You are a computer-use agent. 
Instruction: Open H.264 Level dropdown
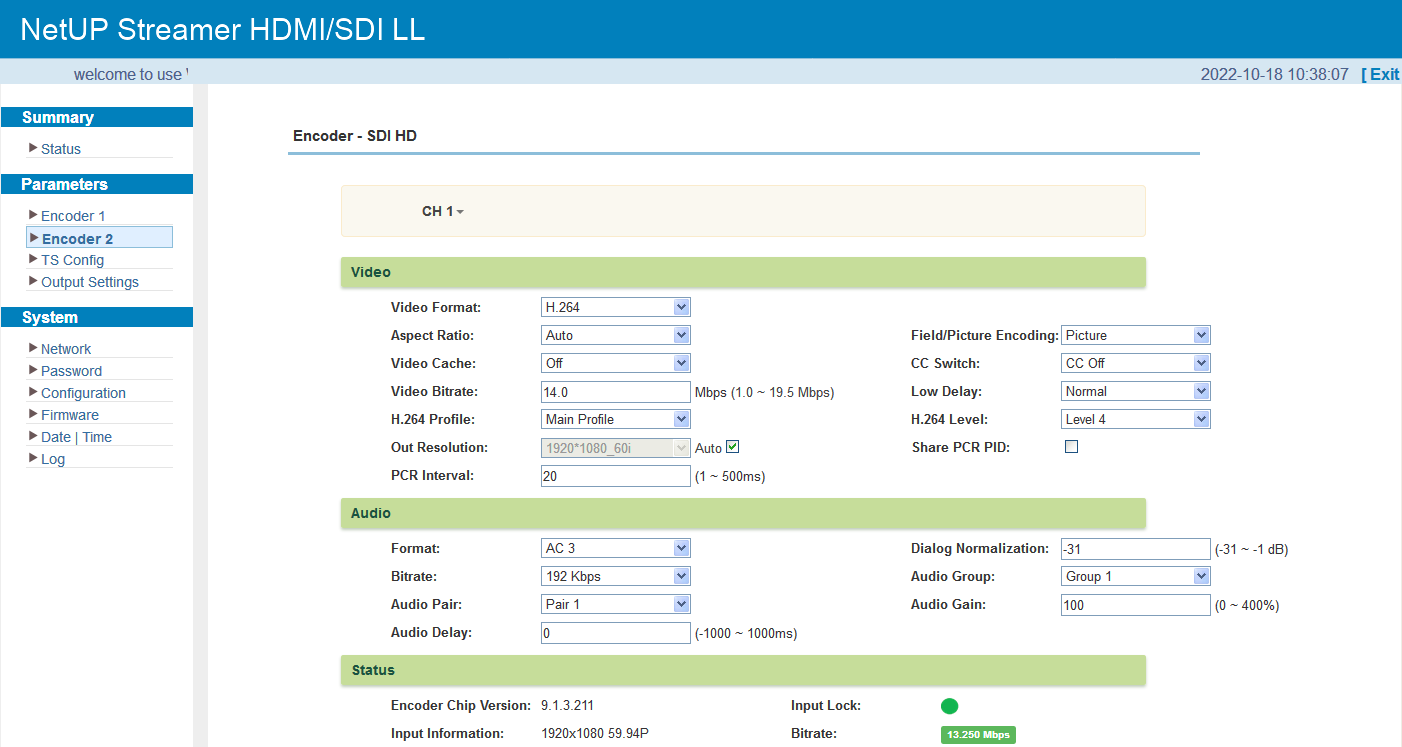1136,419
